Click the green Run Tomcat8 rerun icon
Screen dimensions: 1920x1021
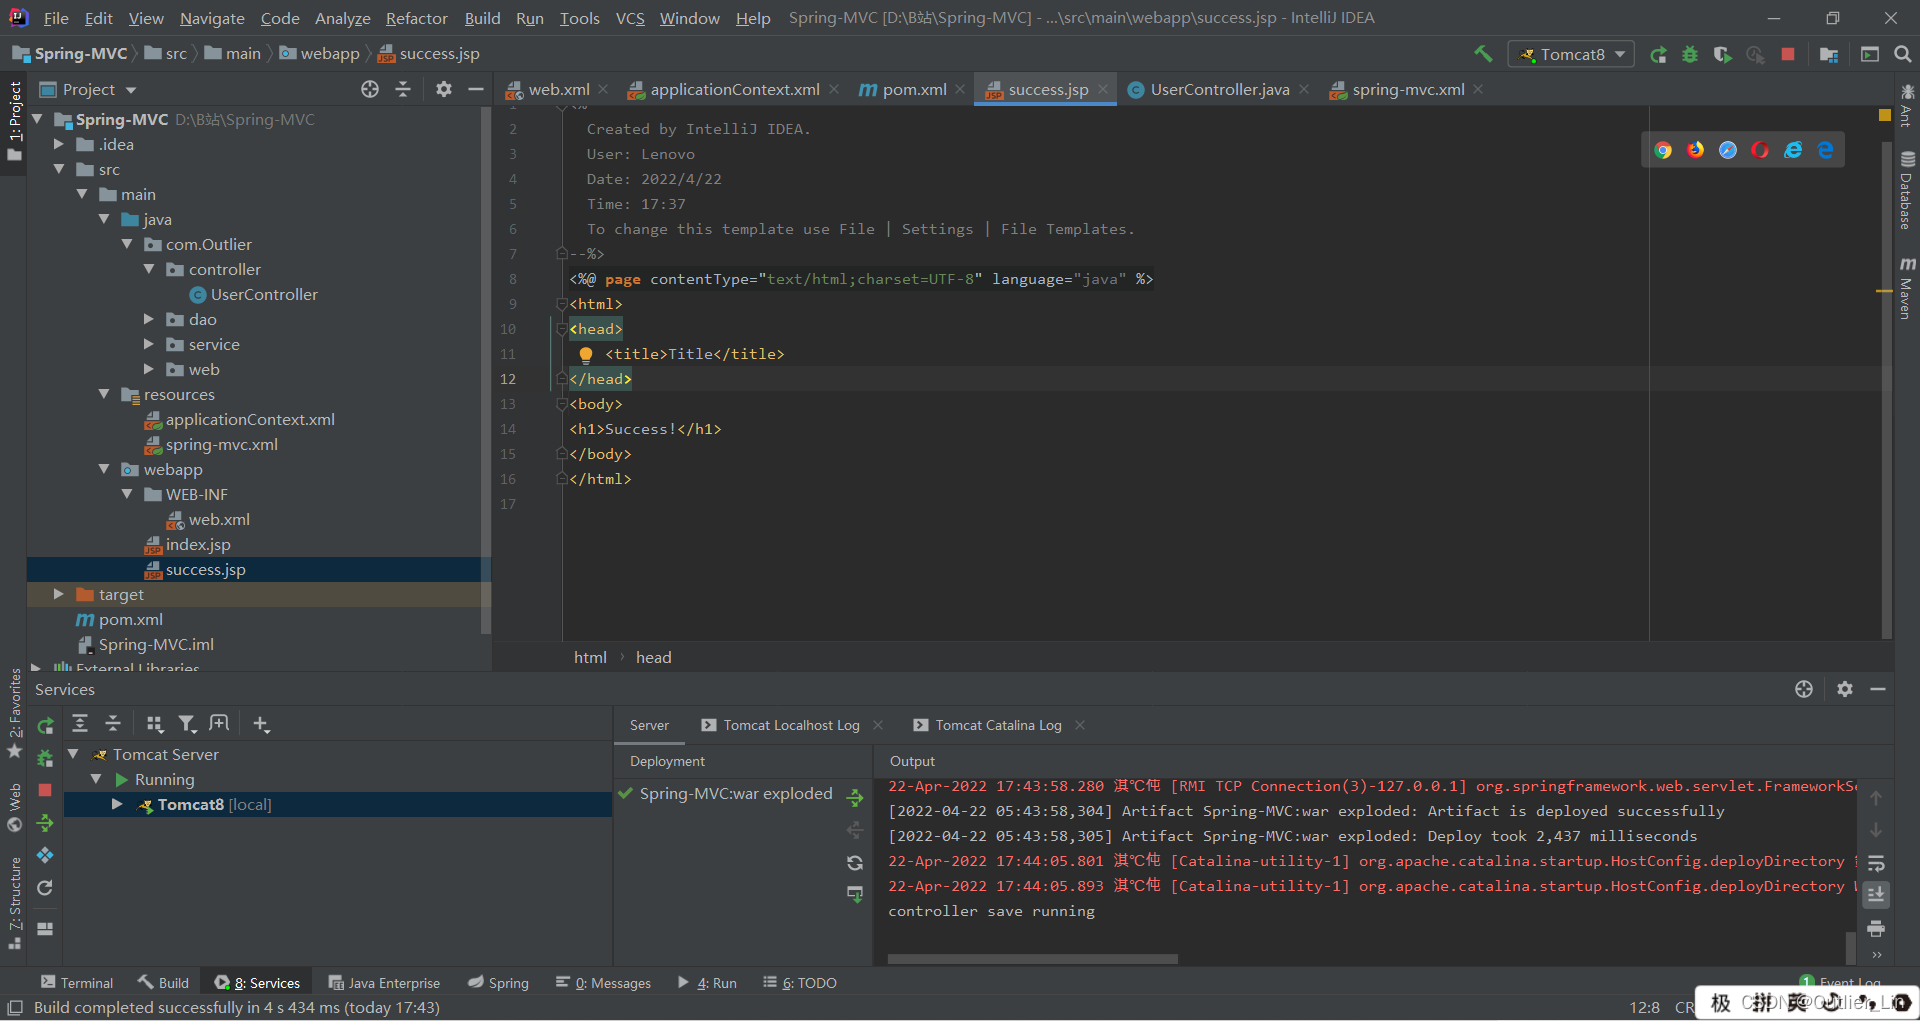click(x=1658, y=55)
